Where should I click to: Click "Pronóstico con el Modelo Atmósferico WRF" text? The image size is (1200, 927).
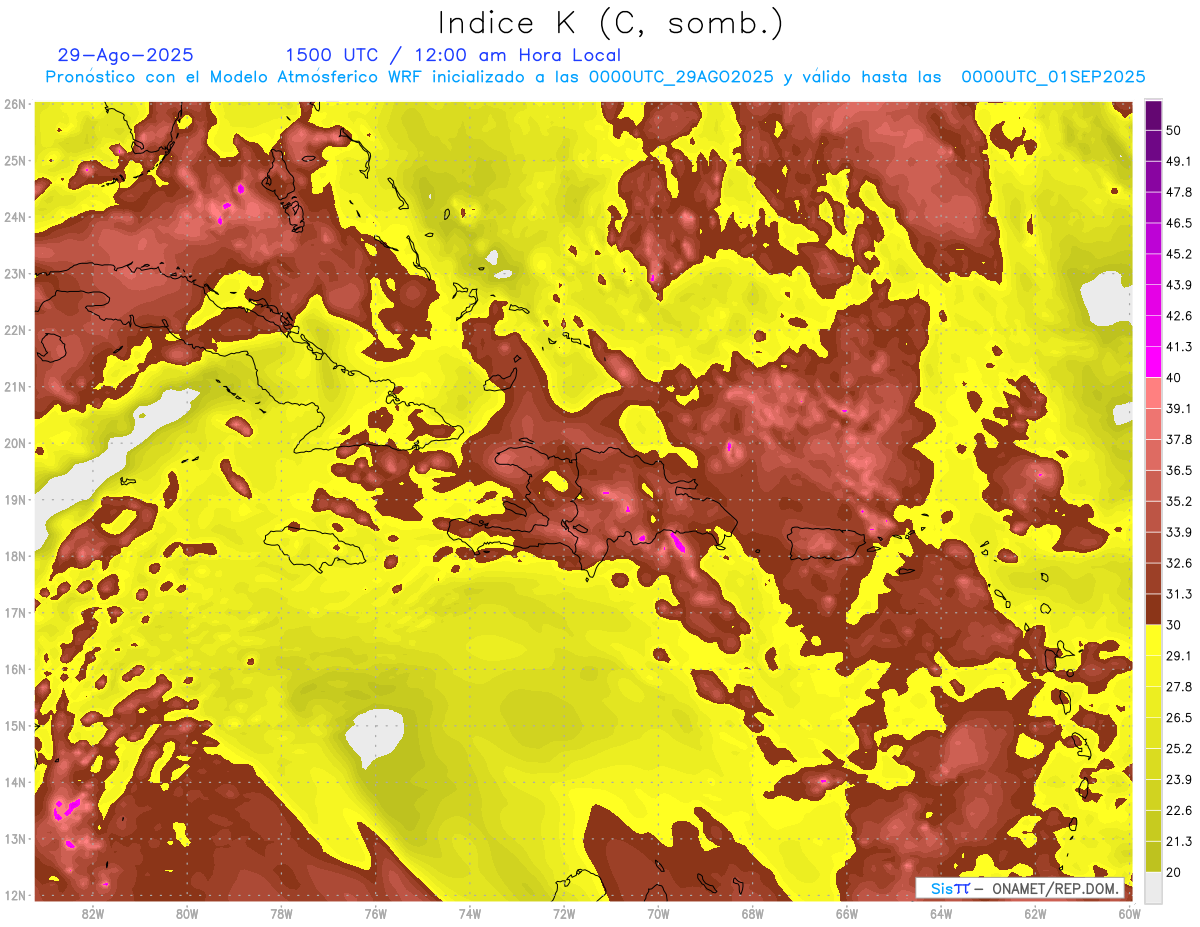[x=235, y=77]
